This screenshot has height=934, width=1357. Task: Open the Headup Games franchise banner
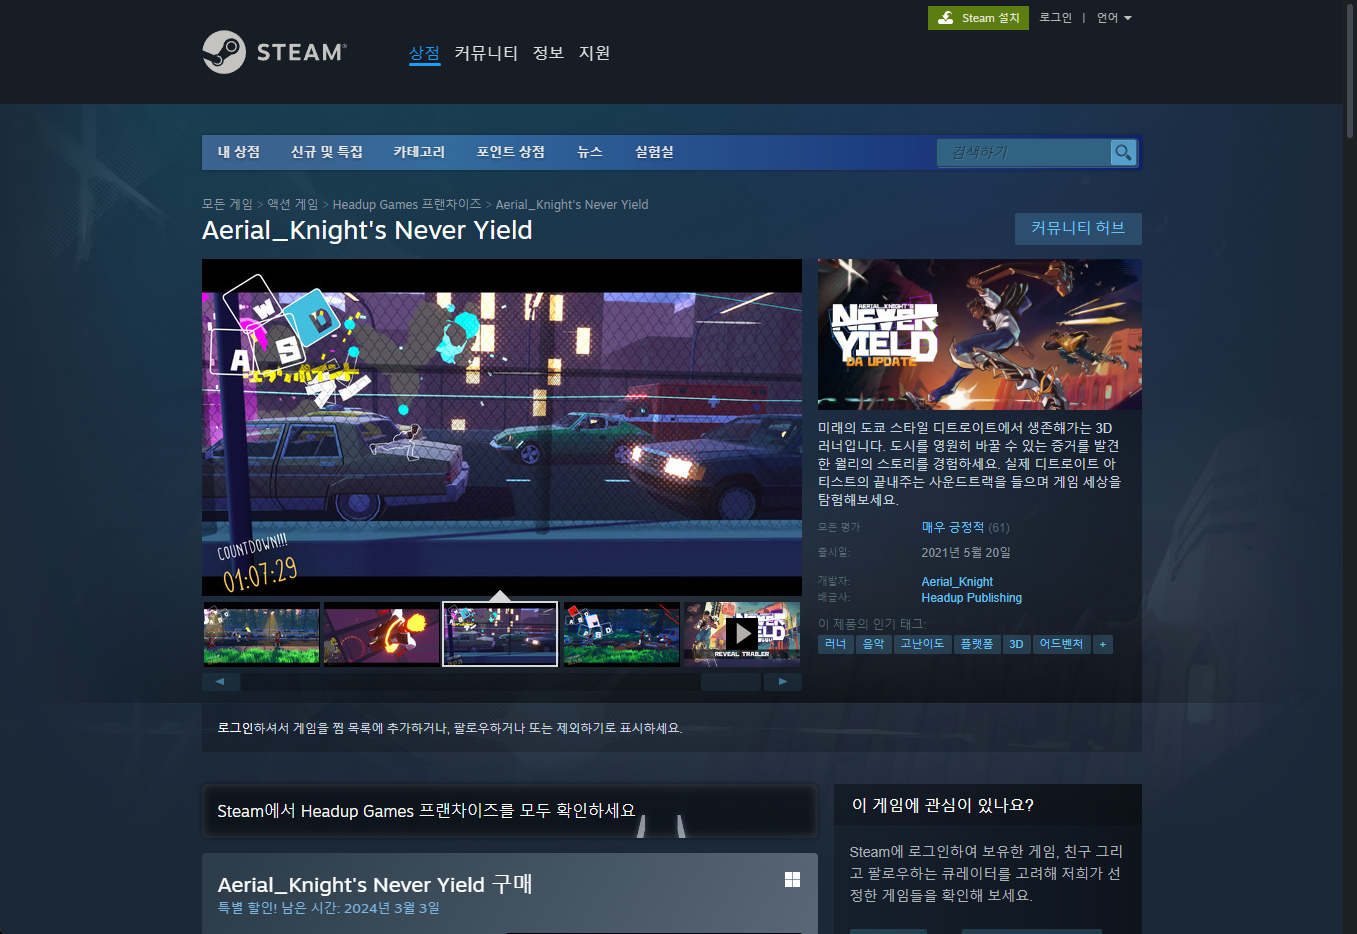tap(509, 811)
